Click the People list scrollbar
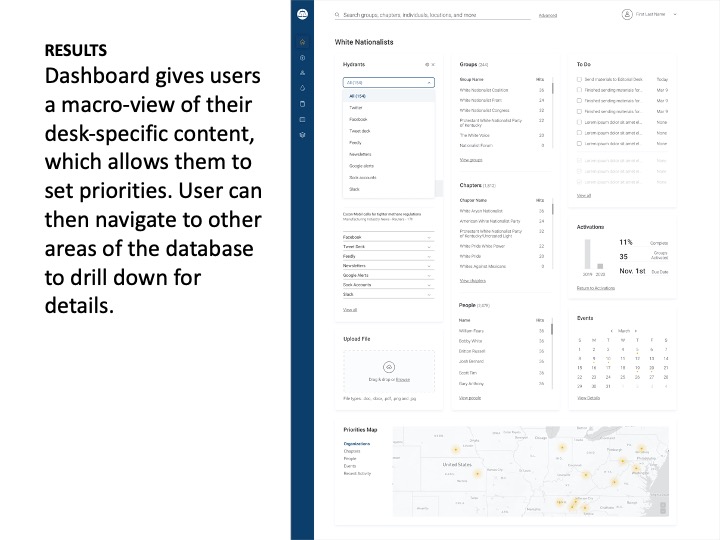Image resolution: width=720 pixels, height=540 pixels. 552,329
